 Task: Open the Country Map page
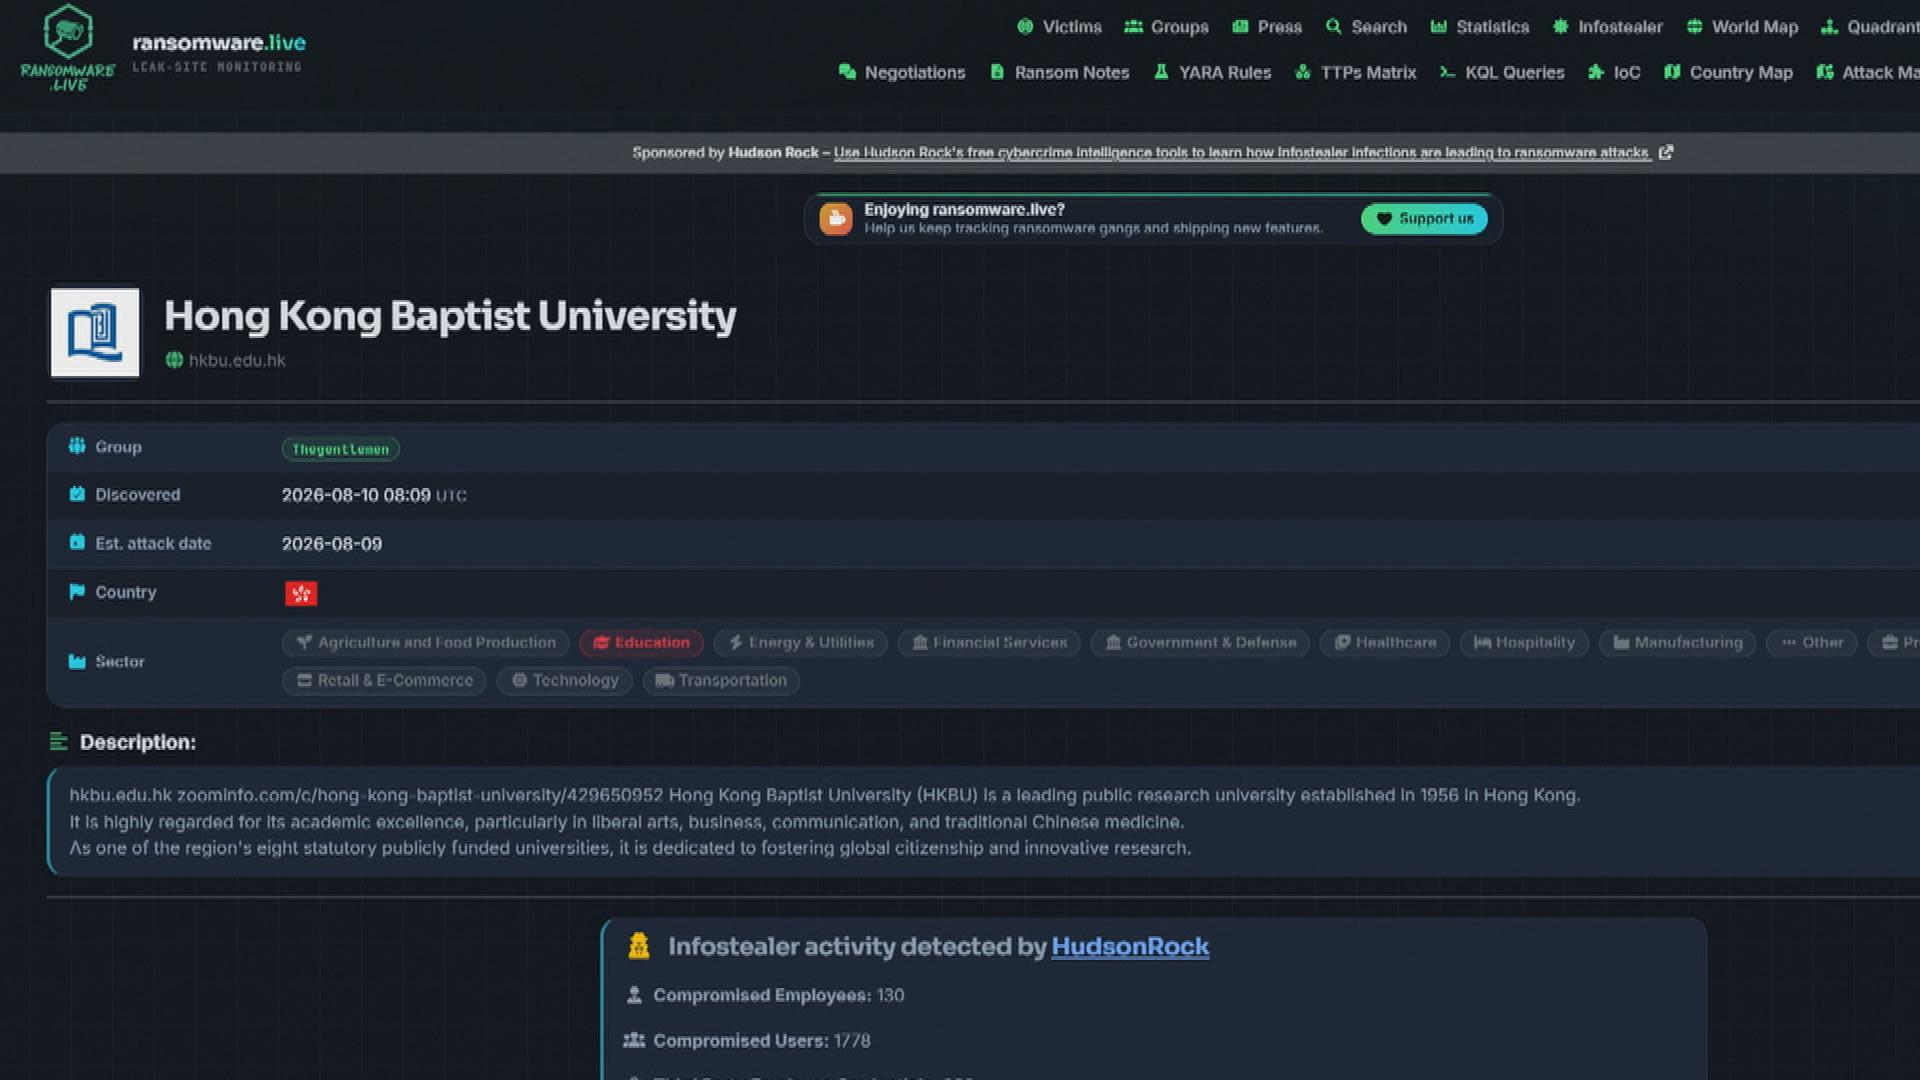point(1728,72)
